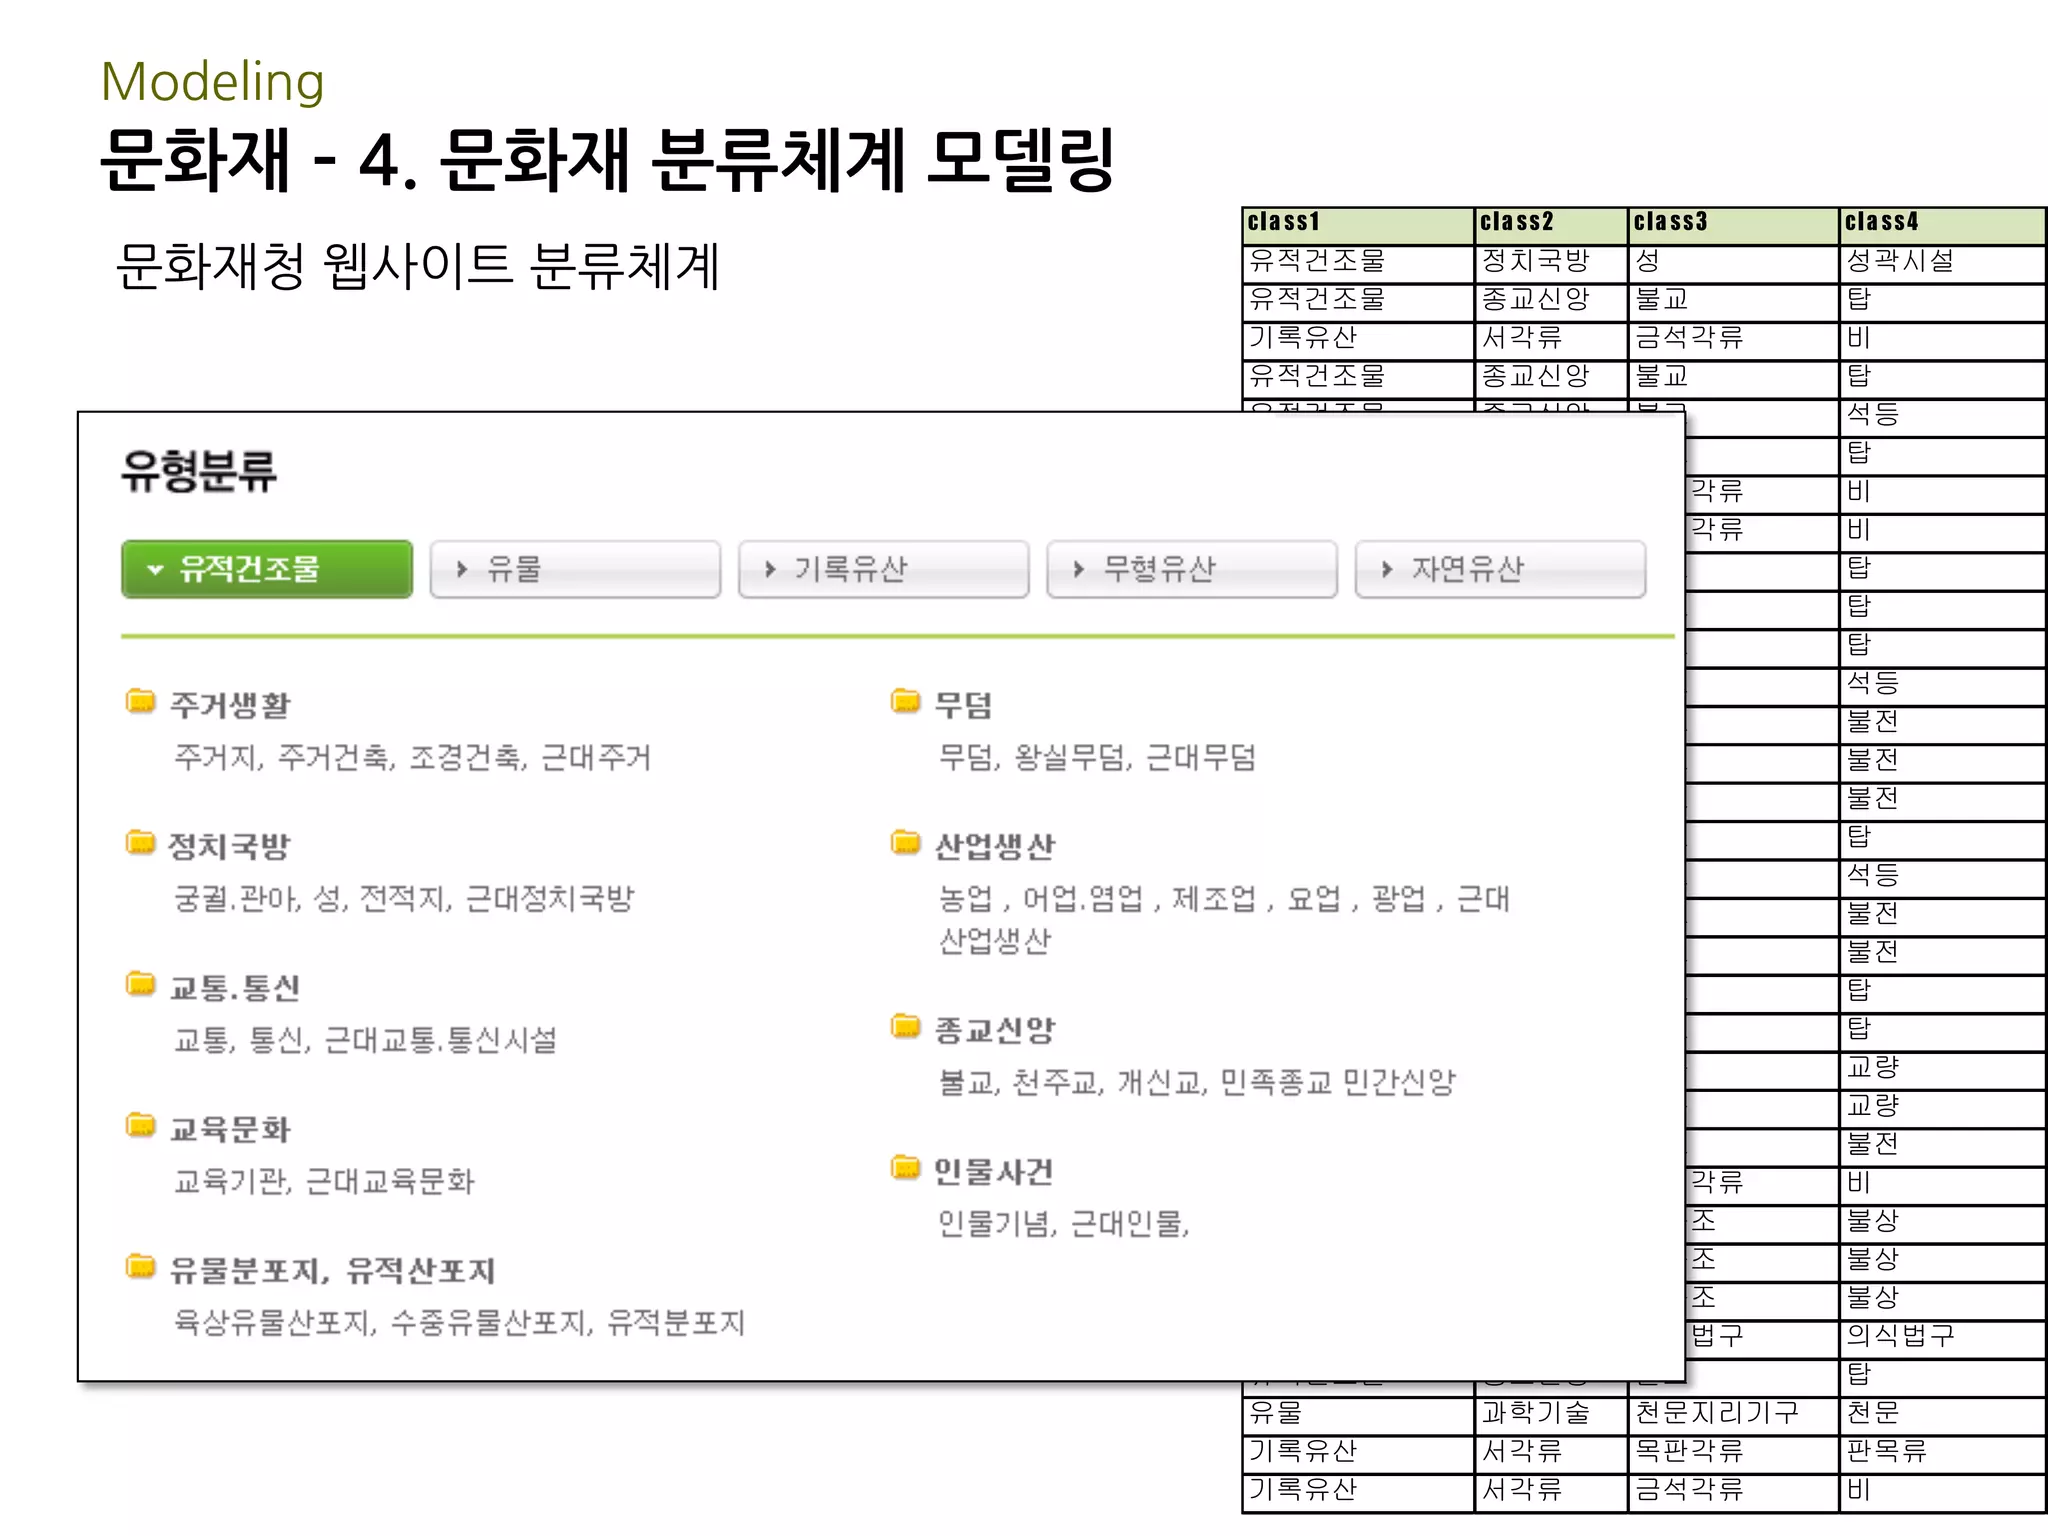Open the 무형유산 tab
The image size is (2048, 1536).
[1191, 569]
